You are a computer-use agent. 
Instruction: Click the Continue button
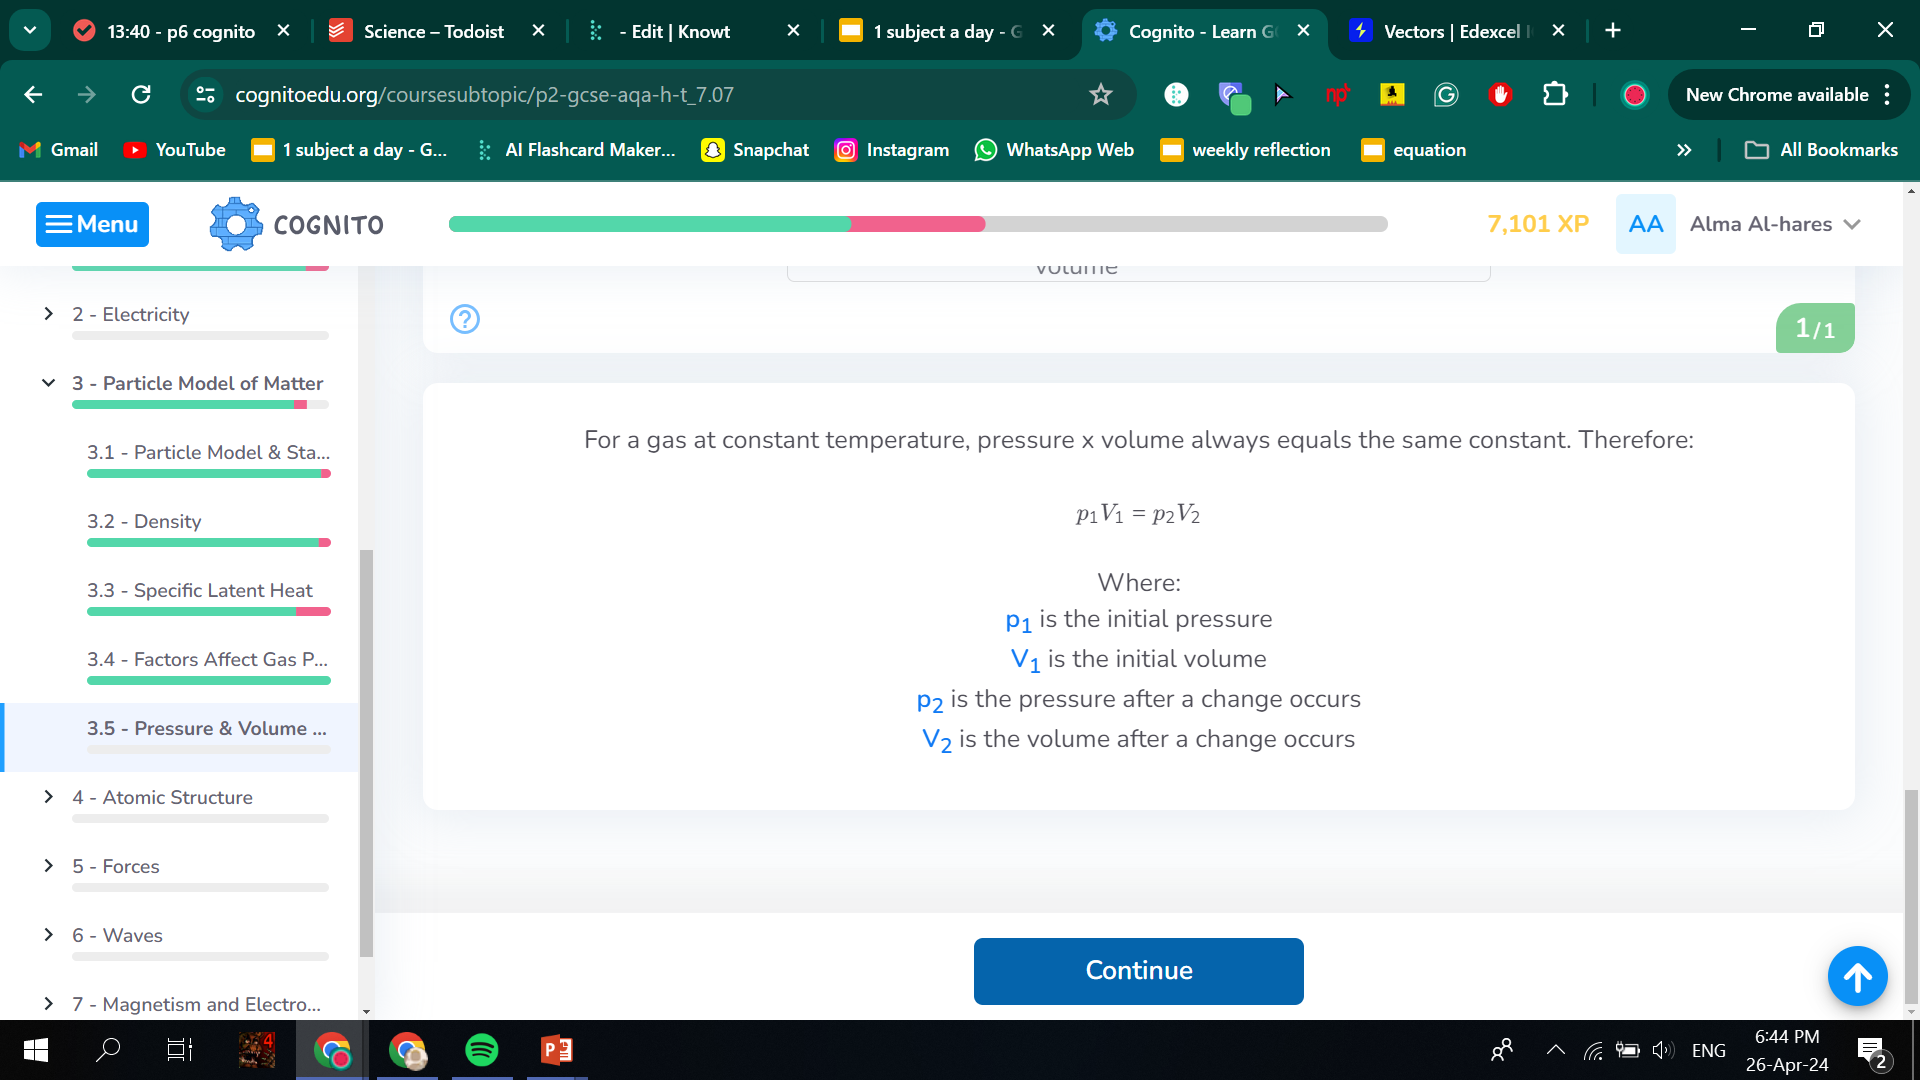pos(1138,969)
